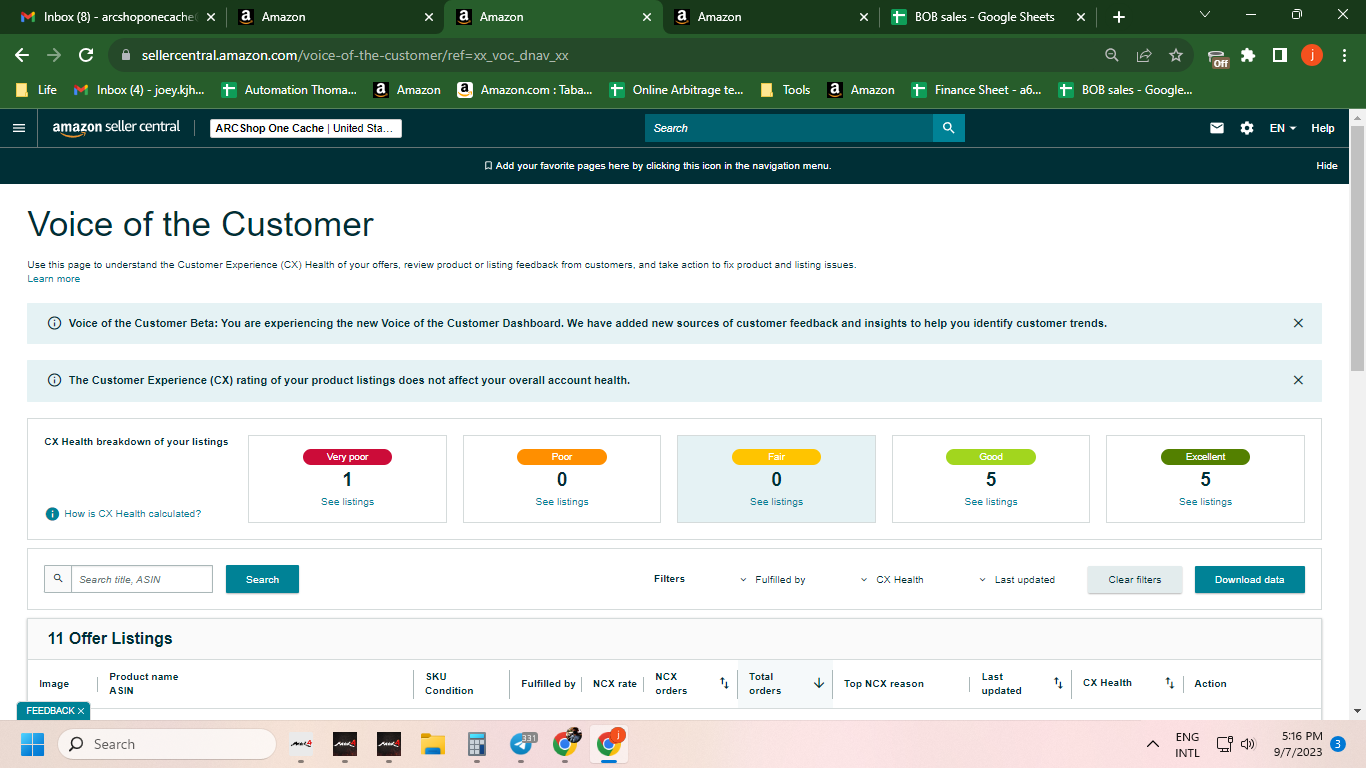
Task: Open the settings gear in Seller Central header
Action: click(x=1246, y=128)
